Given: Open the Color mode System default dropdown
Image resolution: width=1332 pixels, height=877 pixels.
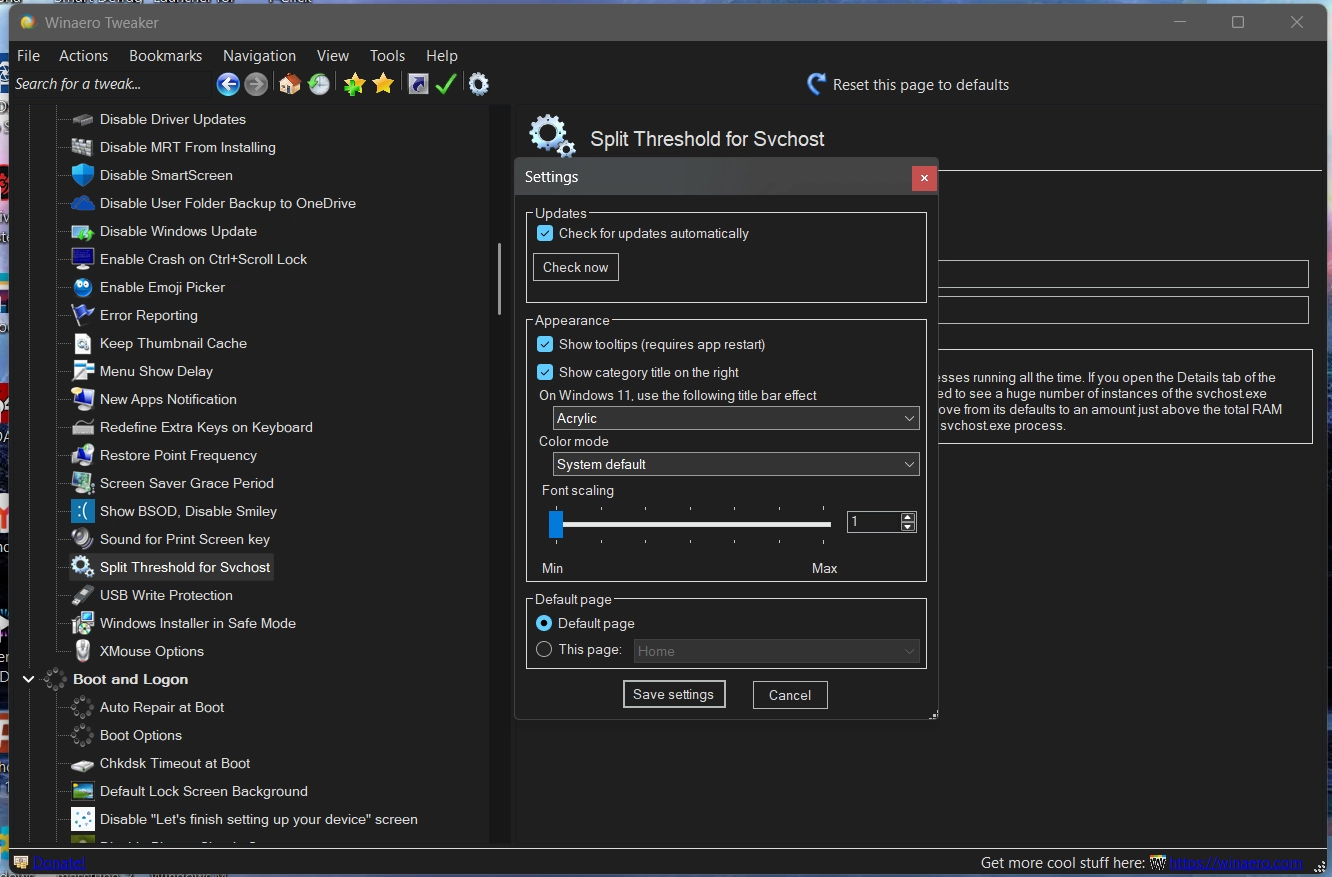Looking at the screenshot, I should pyautogui.click(x=735, y=464).
